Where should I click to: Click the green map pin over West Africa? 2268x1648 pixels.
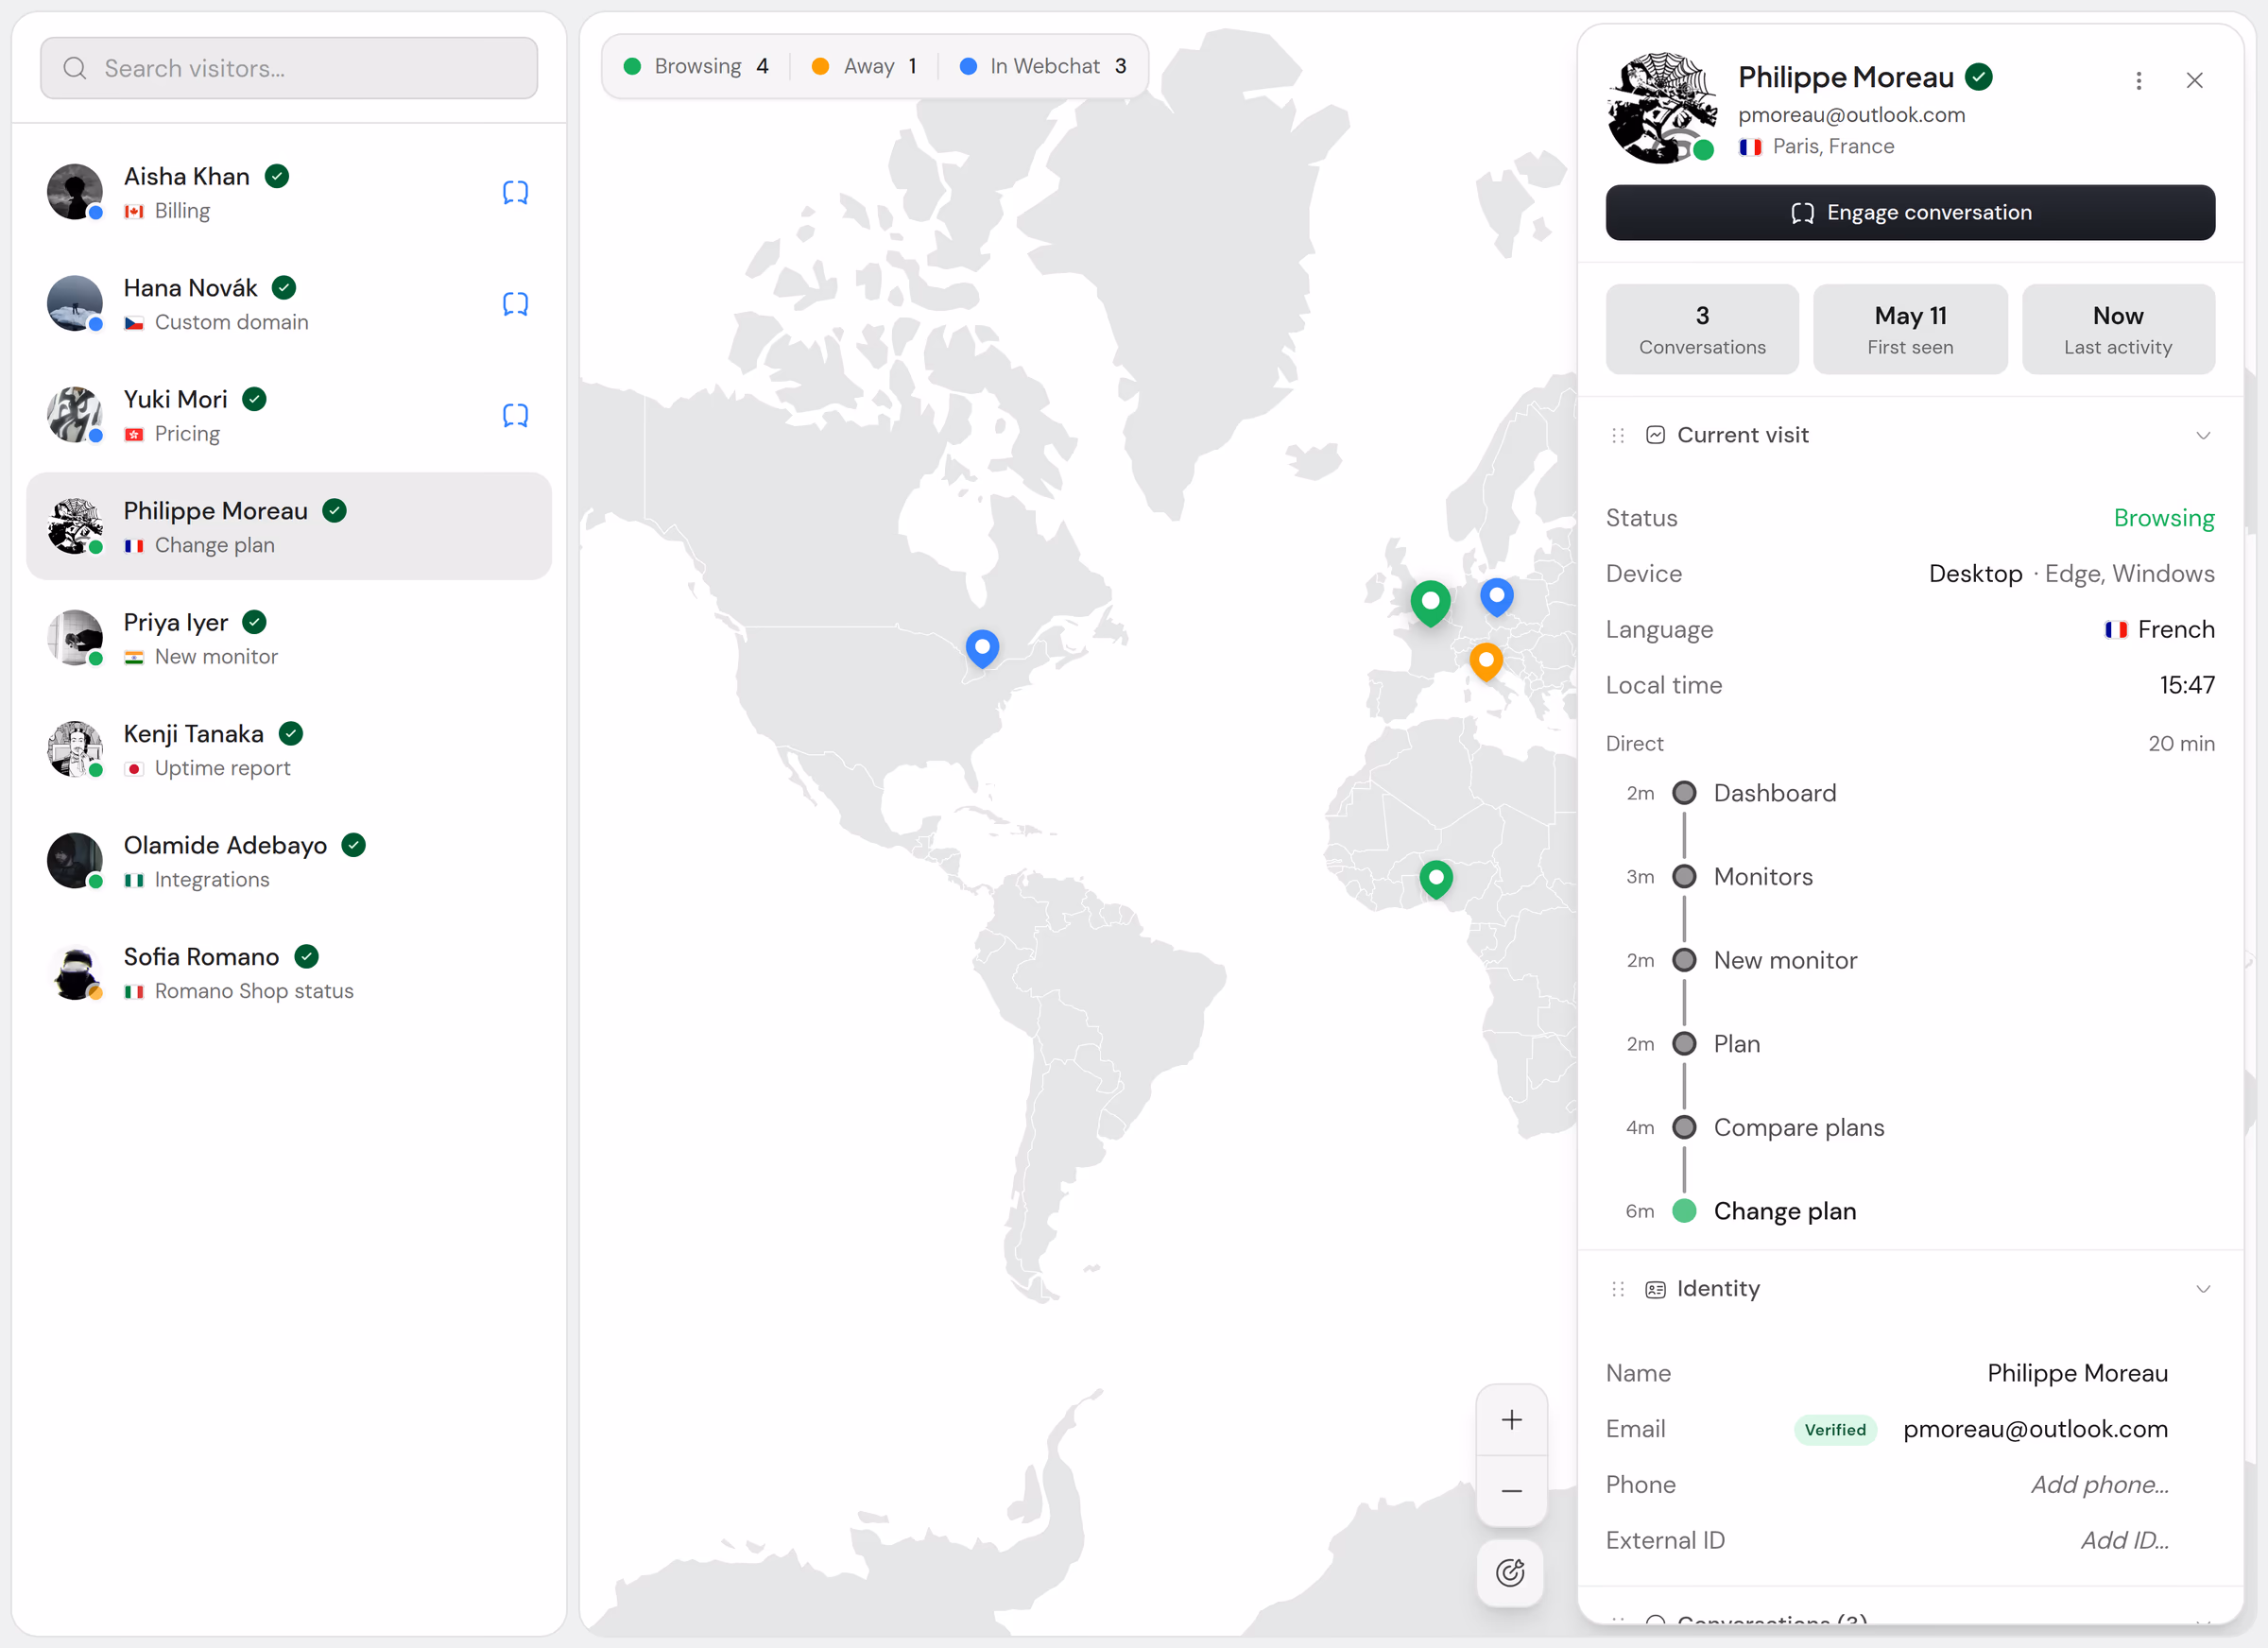click(1437, 880)
